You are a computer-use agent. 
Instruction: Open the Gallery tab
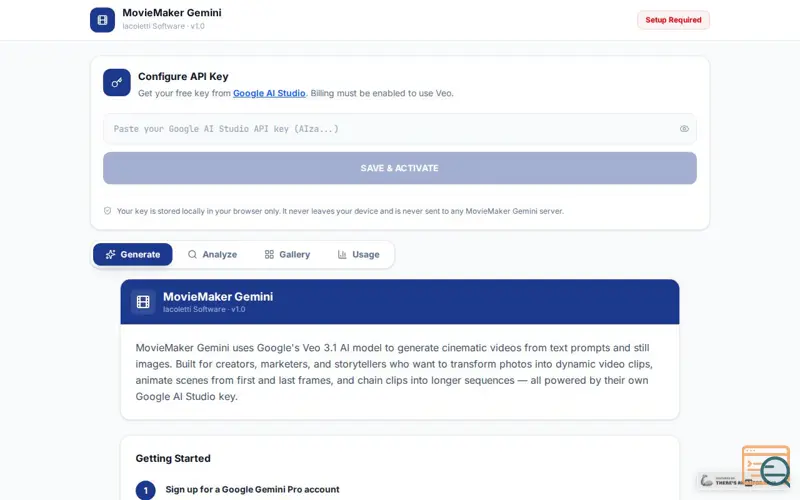coord(287,254)
